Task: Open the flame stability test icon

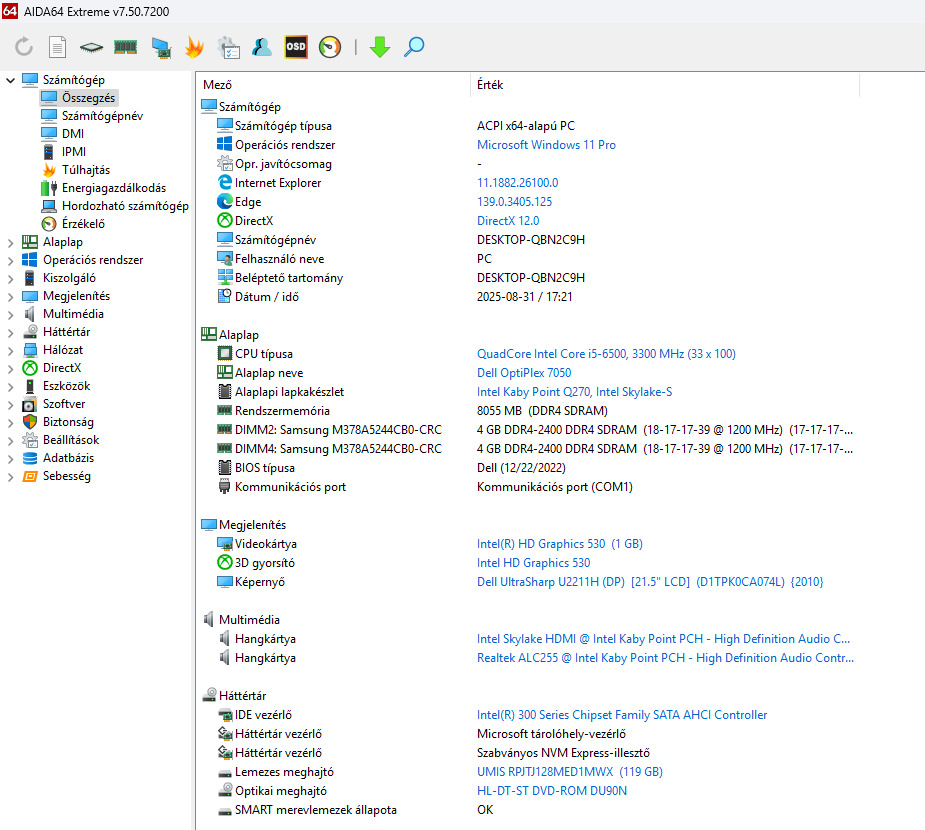Action: tap(194, 47)
